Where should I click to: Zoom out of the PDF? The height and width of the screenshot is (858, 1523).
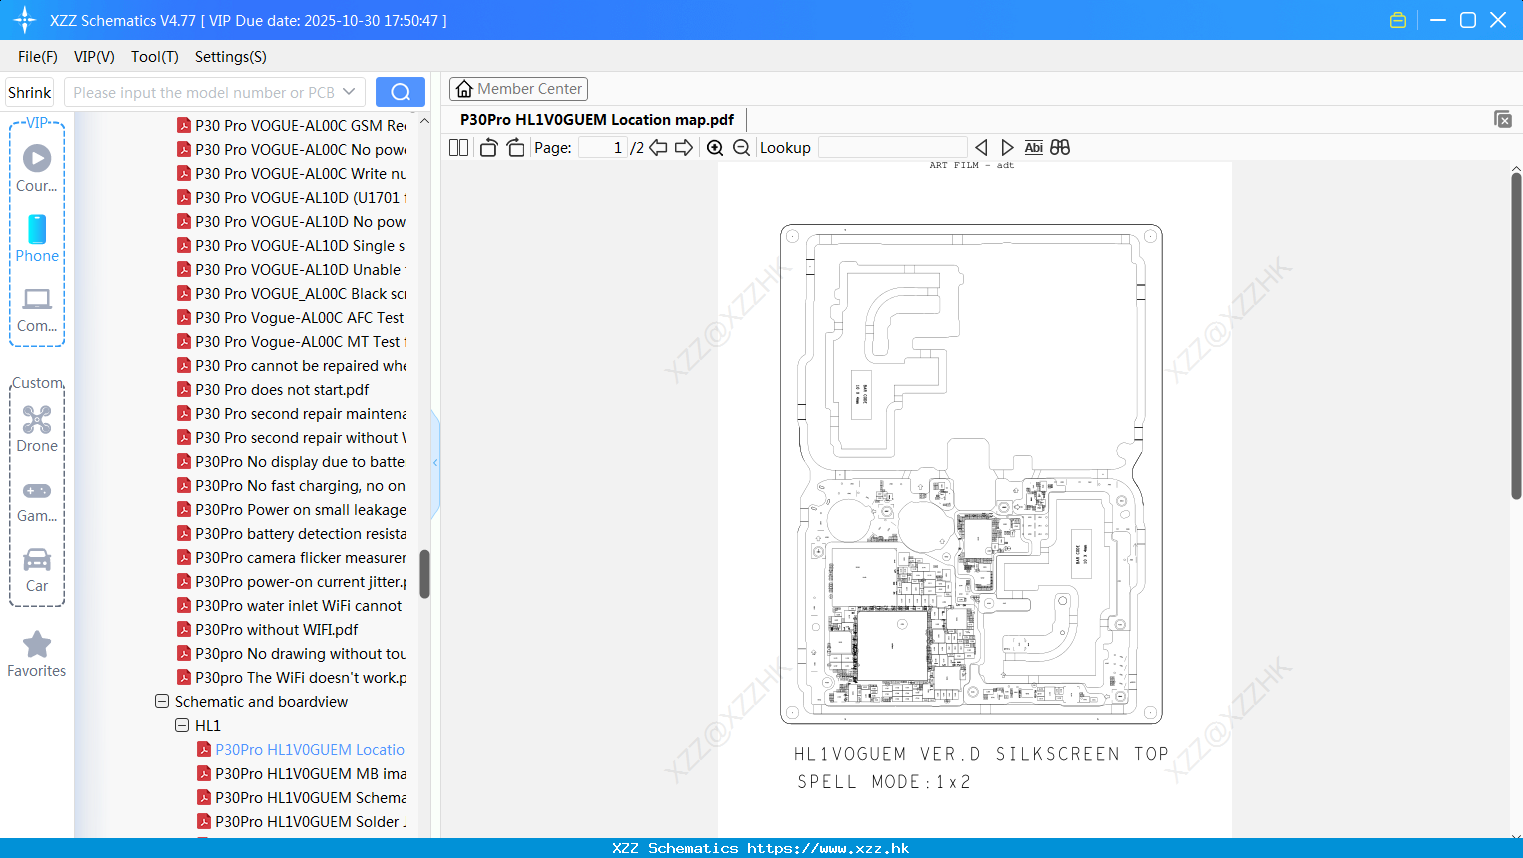pos(741,147)
